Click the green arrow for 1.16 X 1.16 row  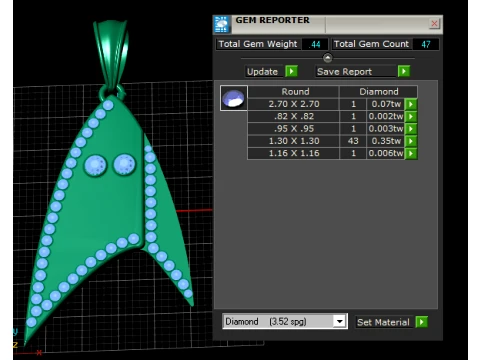[x=411, y=154]
